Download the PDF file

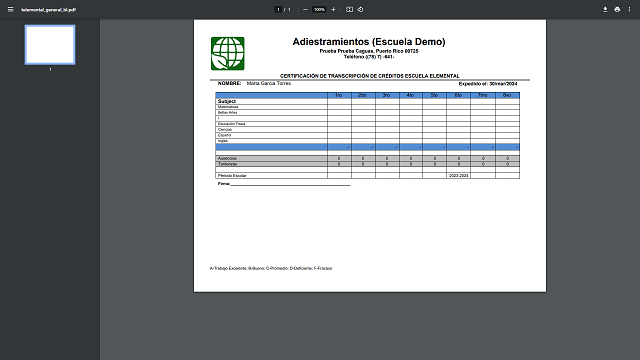[x=605, y=9]
